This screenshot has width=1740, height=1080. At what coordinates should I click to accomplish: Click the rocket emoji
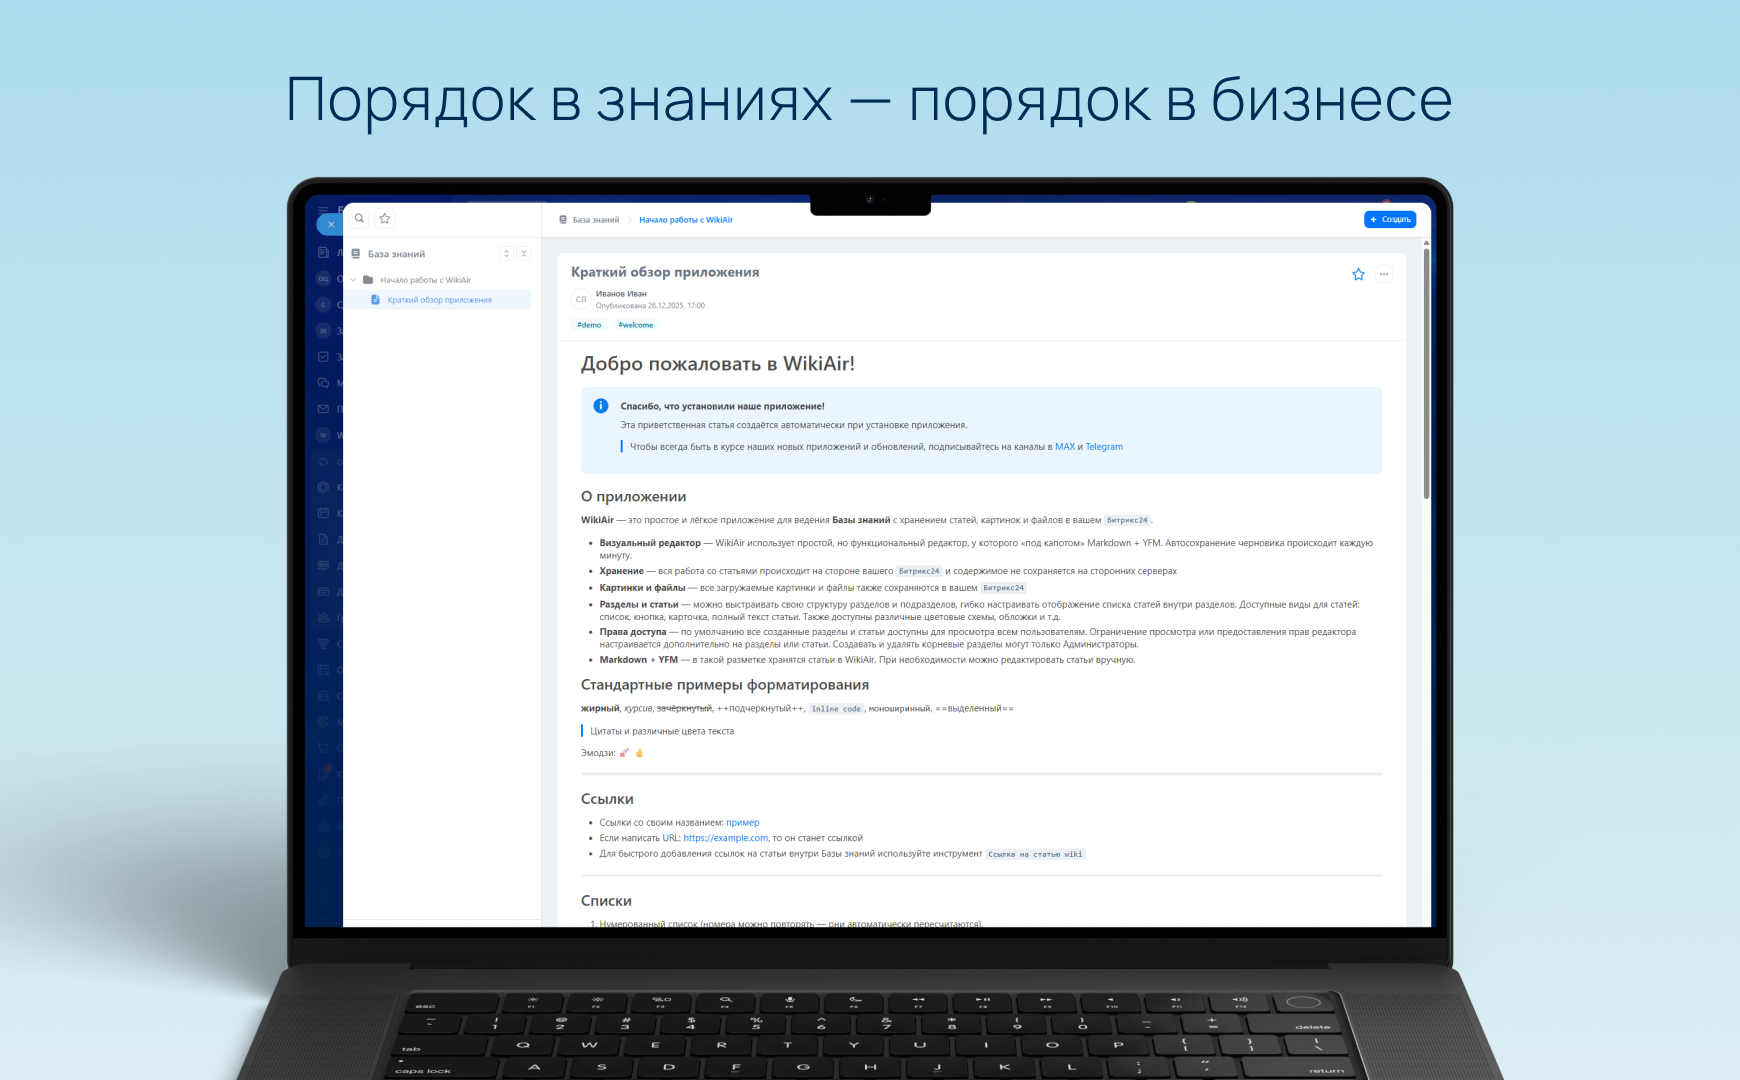click(624, 753)
